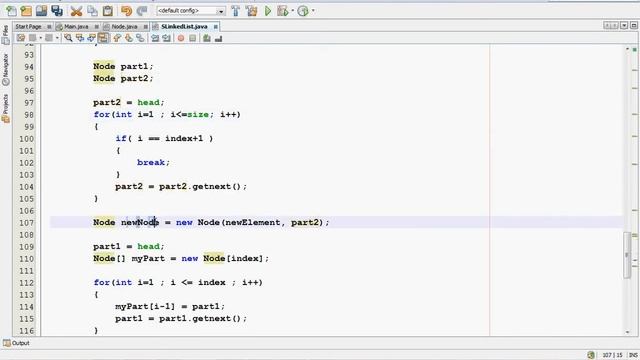Start macro recording red button
The height and width of the screenshot is (360, 640).
(x=181, y=38)
